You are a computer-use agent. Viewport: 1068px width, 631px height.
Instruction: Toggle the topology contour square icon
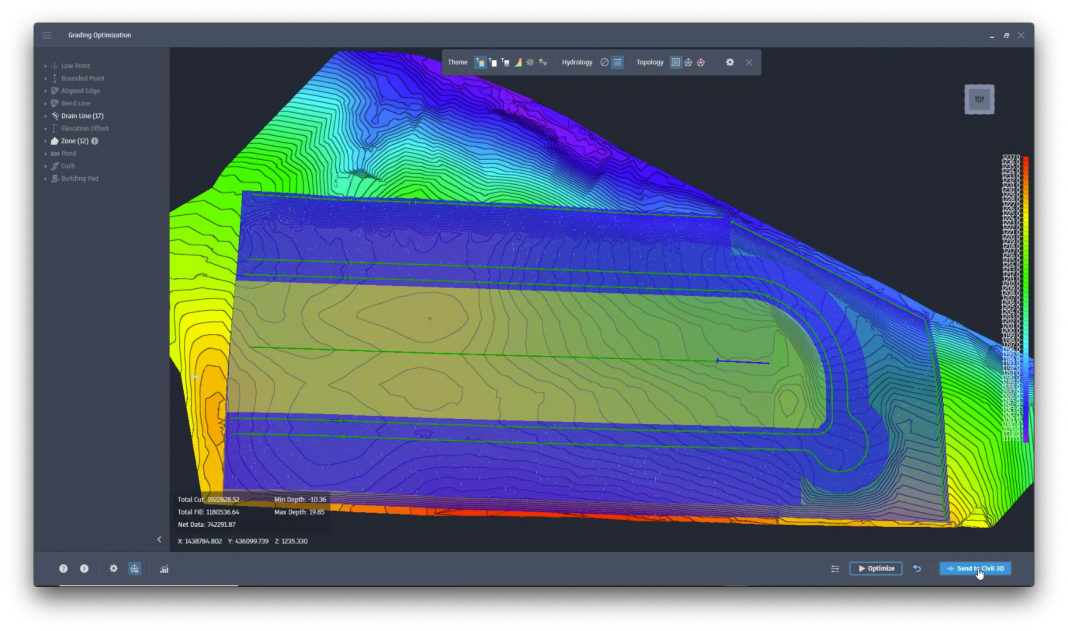coord(676,62)
